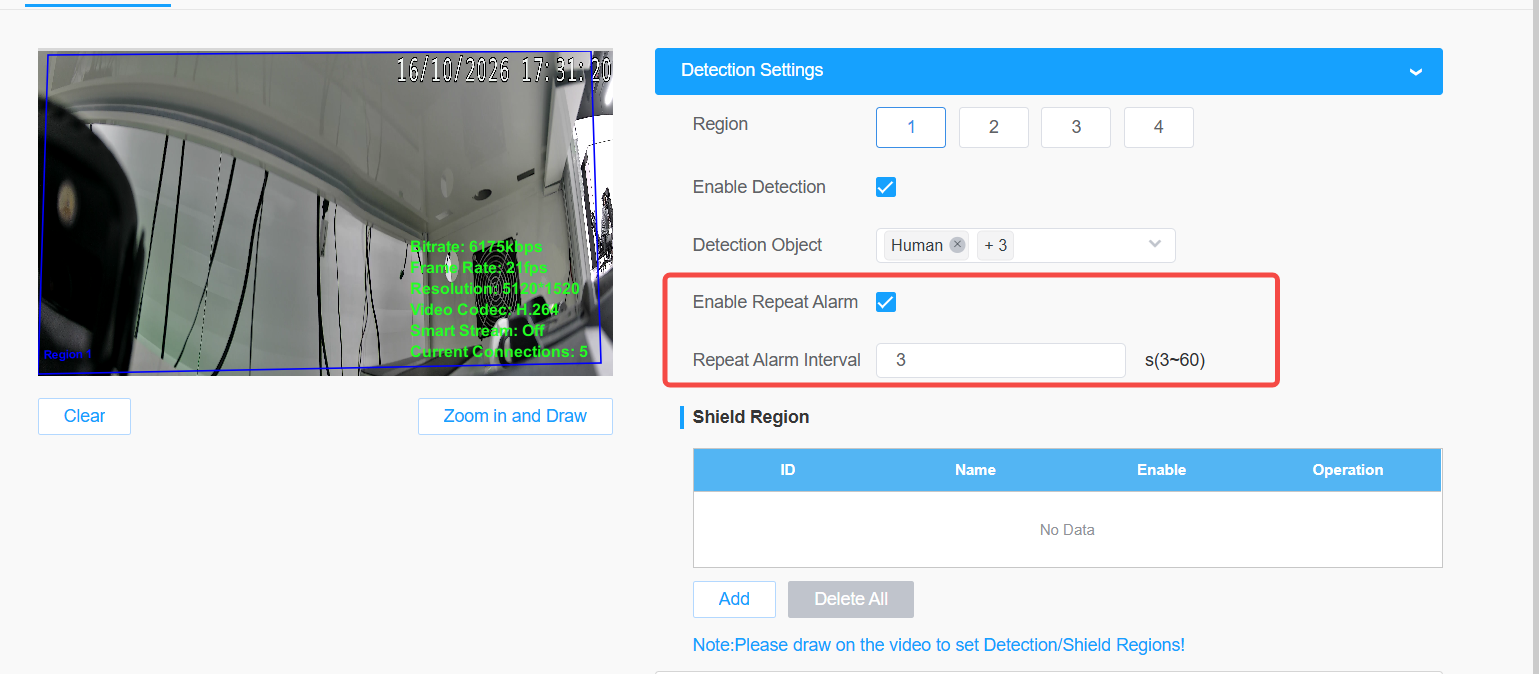Choose Region 4
Viewport: 1539px width, 674px height.
tap(1159, 128)
